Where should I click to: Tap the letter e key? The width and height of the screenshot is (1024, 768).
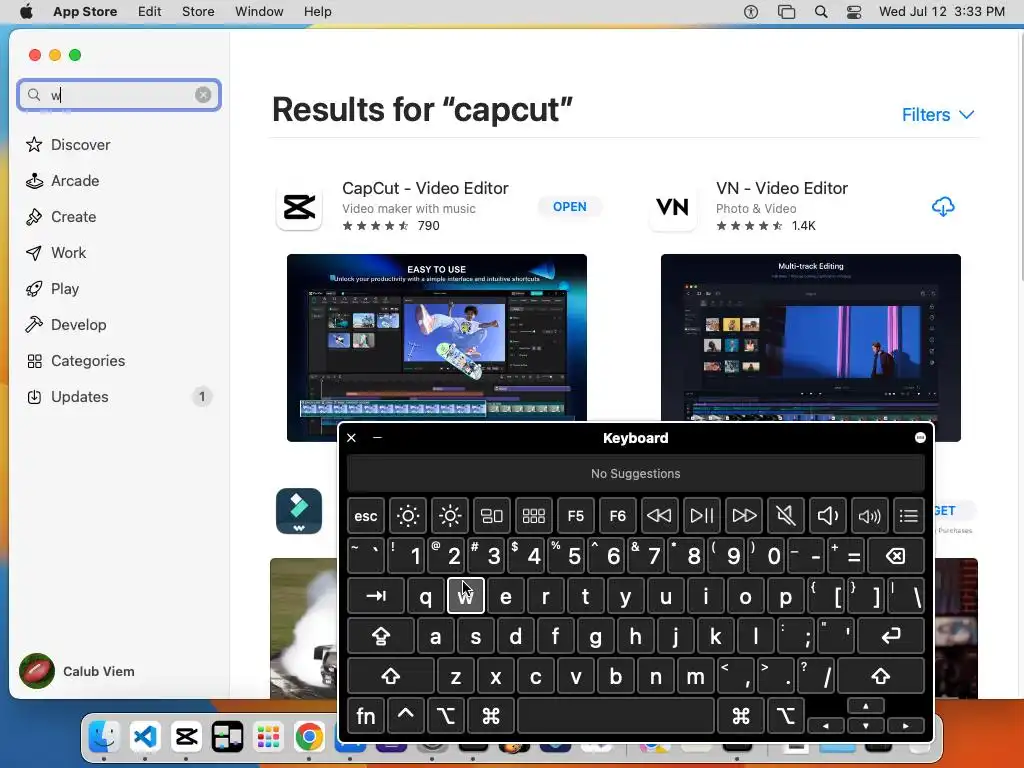point(505,596)
